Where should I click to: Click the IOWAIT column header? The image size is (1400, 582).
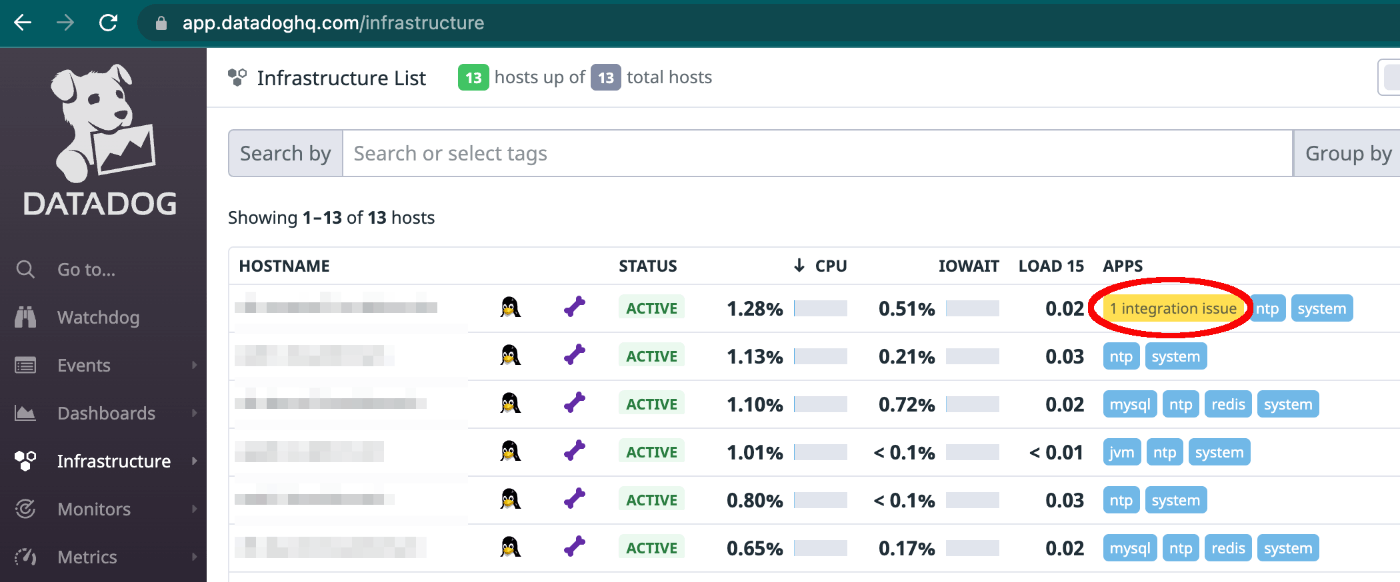(x=969, y=266)
